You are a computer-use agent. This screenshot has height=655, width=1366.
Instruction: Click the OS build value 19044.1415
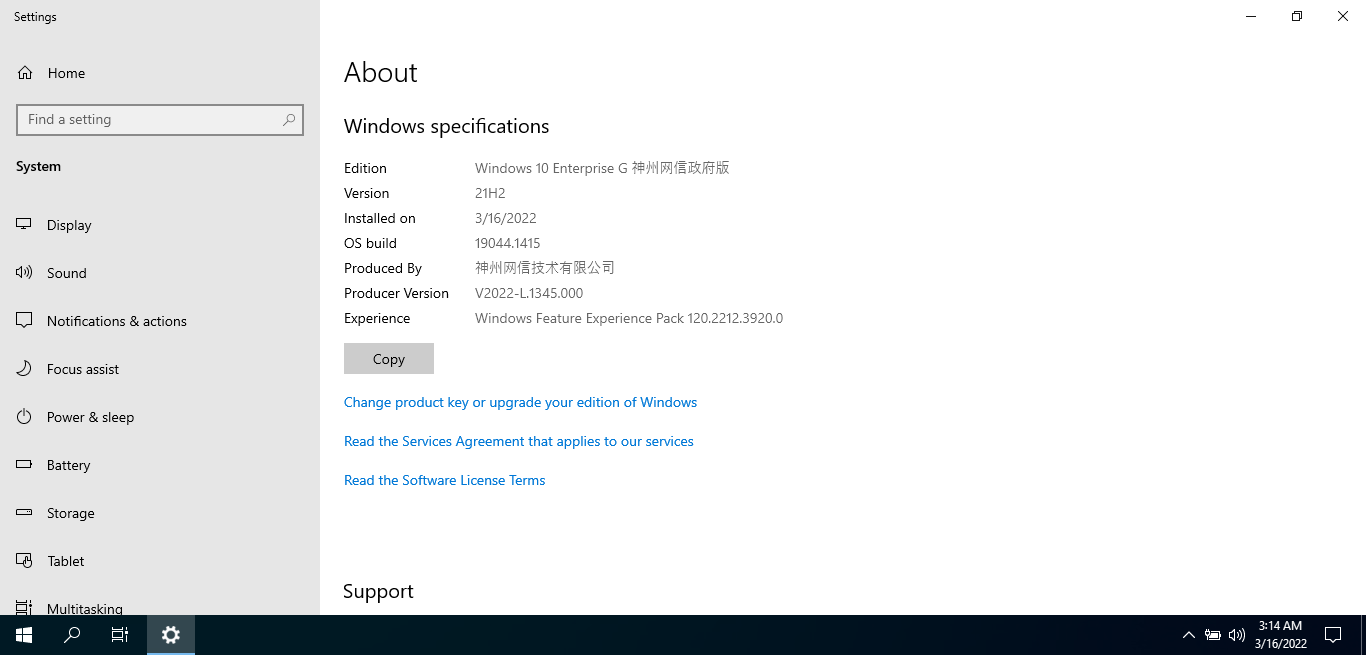[508, 243]
